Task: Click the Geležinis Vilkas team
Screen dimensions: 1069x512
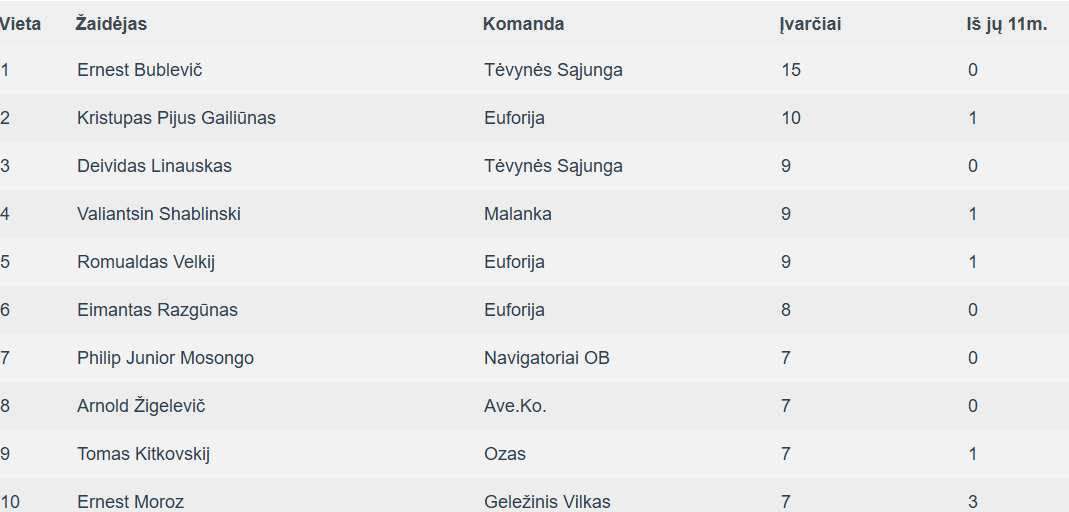Action: tap(547, 502)
